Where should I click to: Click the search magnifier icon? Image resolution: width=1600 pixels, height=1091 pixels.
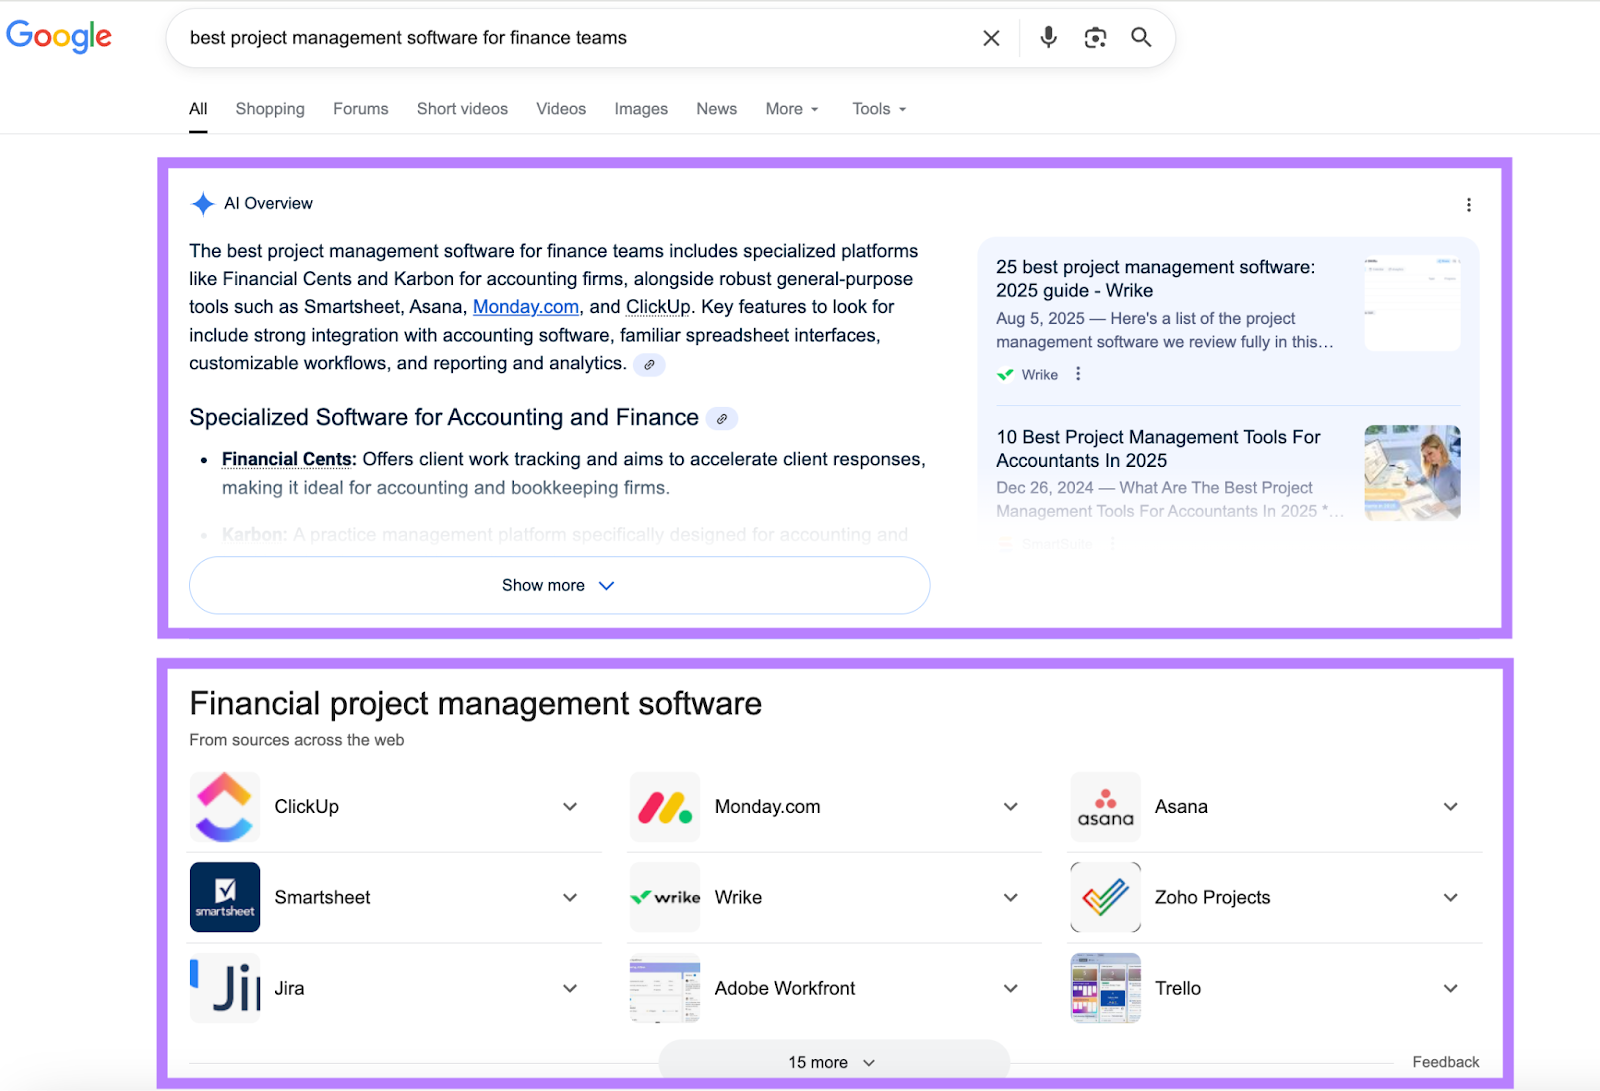pos(1140,37)
